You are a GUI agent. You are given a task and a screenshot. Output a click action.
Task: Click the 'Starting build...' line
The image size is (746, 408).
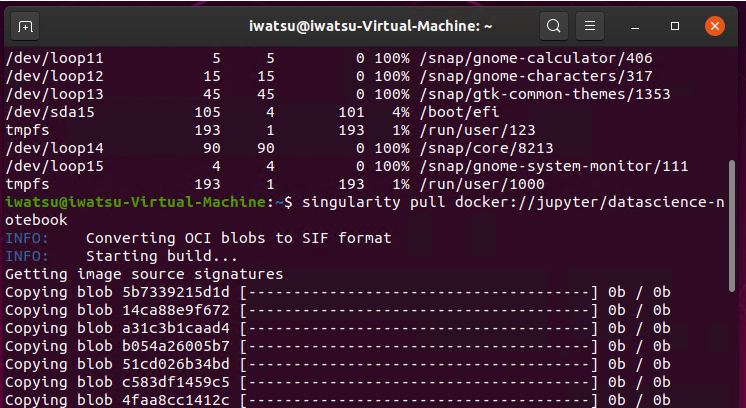click(x=162, y=256)
